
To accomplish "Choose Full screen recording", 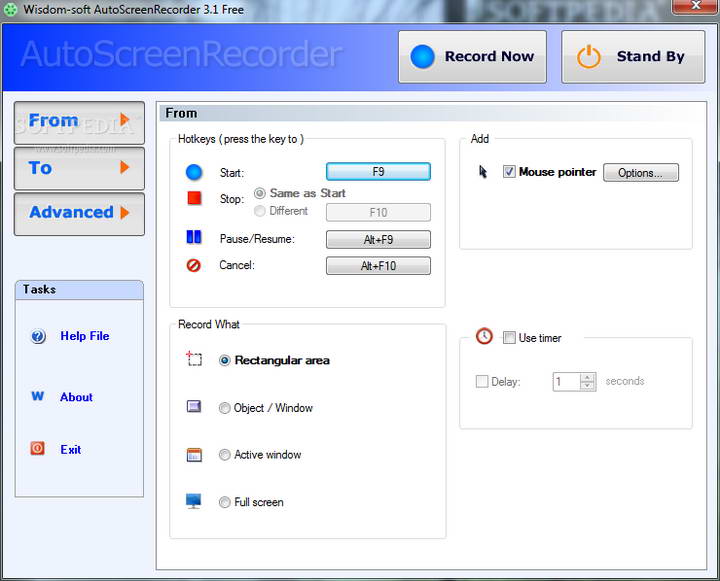I will (225, 502).
